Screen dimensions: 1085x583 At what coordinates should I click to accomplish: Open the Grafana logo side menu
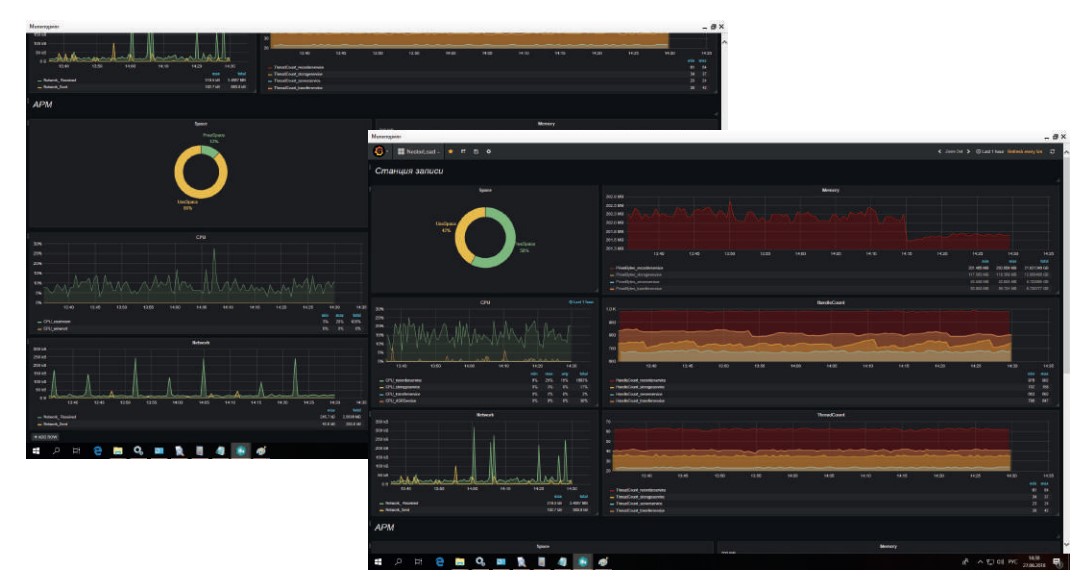pyautogui.click(x=379, y=151)
